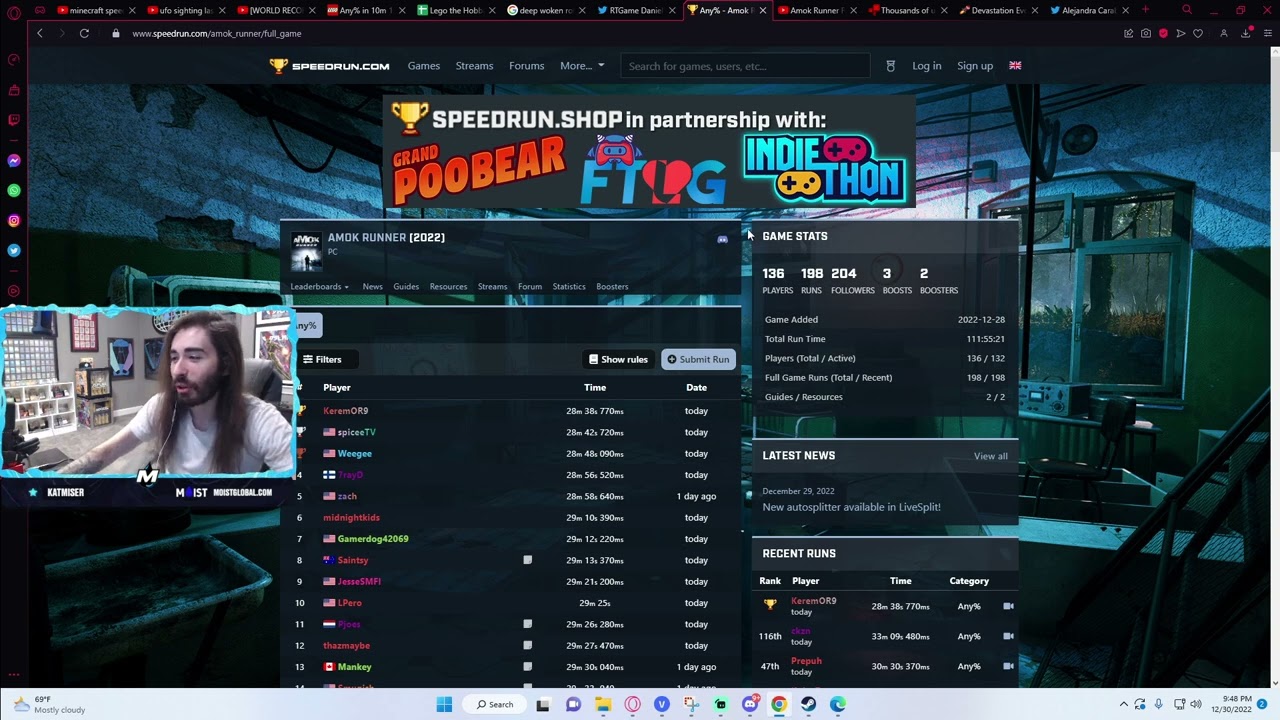Open the Opera menu logo
The width and height of the screenshot is (1280, 720).
click(x=14, y=12)
